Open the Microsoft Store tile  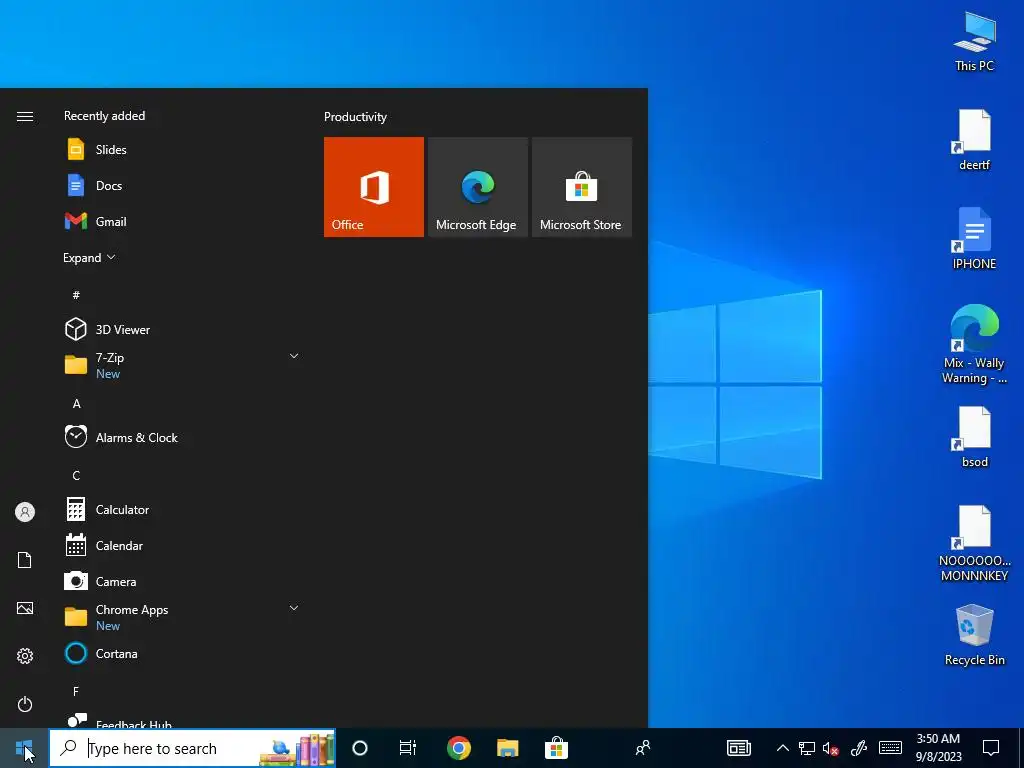(x=582, y=187)
